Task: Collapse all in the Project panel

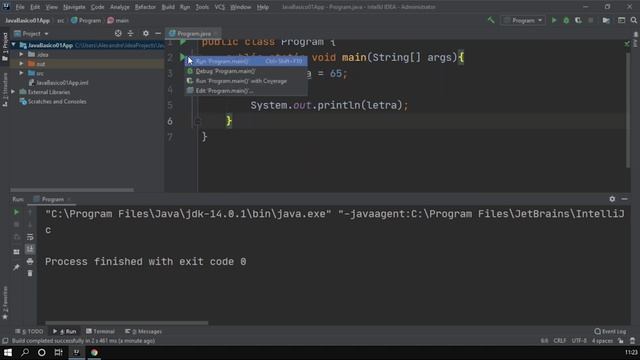Action: click(131, 33)
